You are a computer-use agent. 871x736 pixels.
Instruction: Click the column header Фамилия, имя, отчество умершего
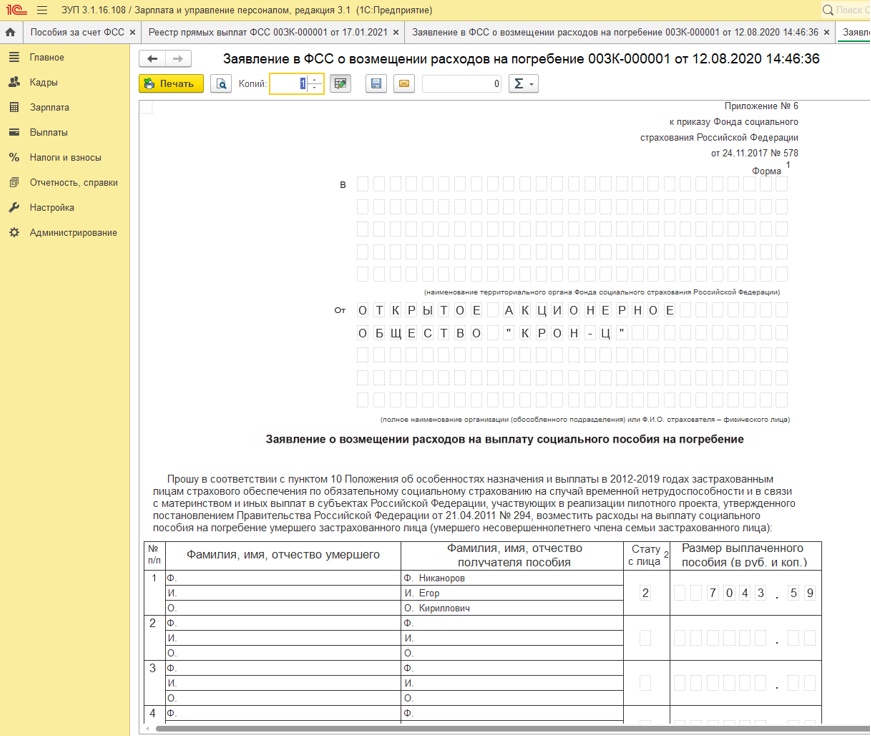283,555
